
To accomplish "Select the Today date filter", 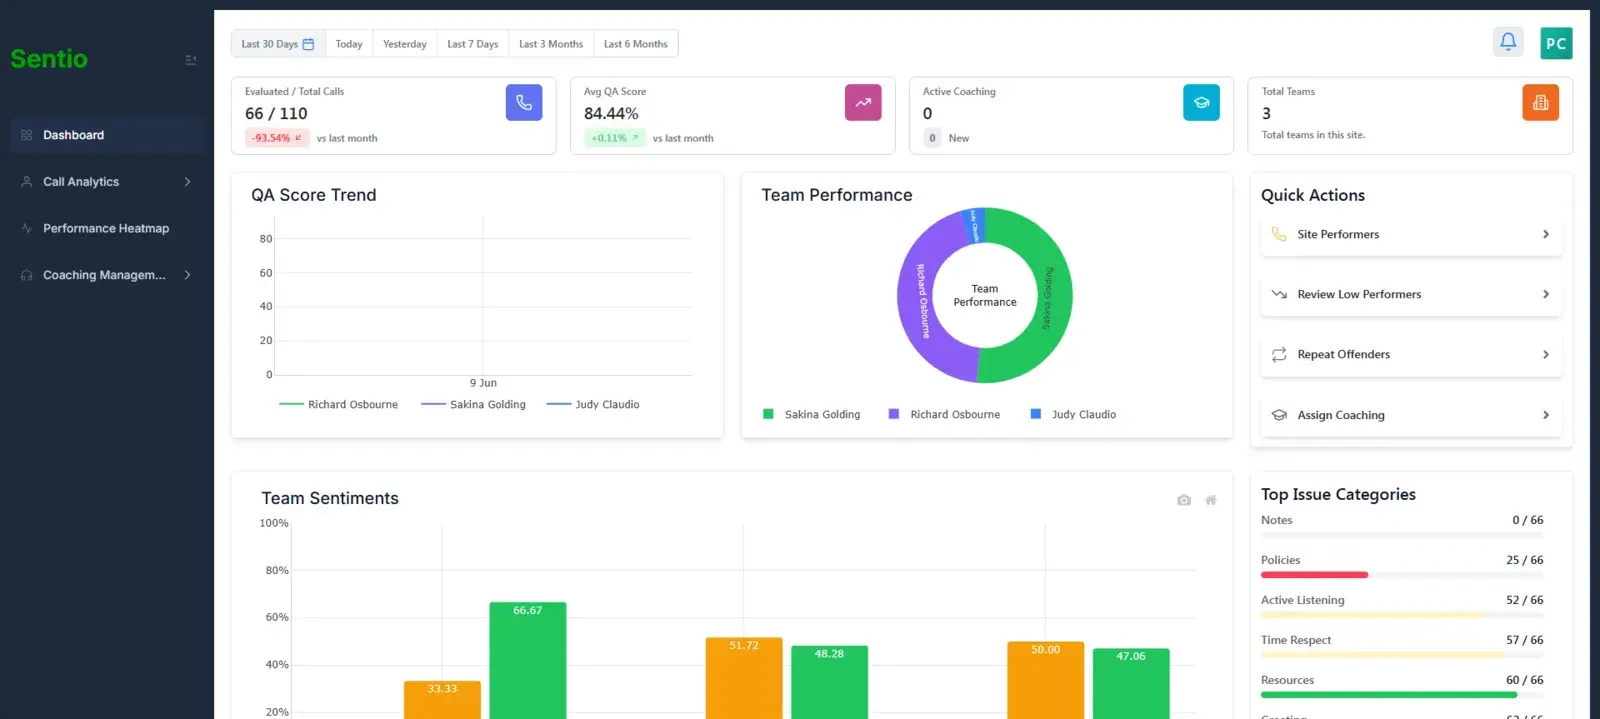I will point(349,44).
